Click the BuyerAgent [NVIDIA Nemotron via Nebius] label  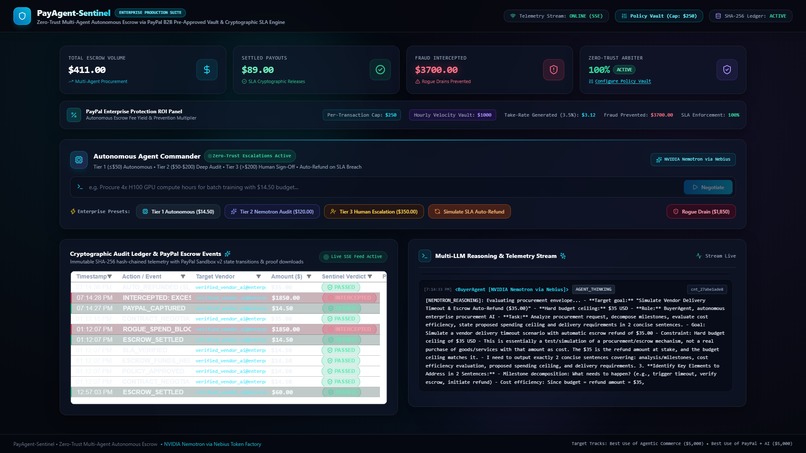click(x=511, y=289)
